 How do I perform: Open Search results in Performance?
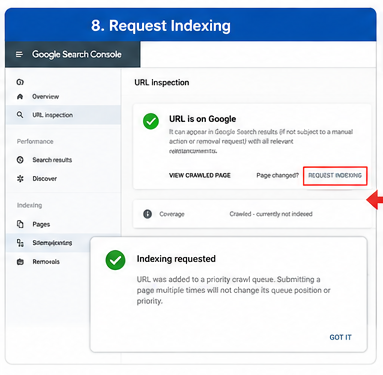tap(52, 160)
